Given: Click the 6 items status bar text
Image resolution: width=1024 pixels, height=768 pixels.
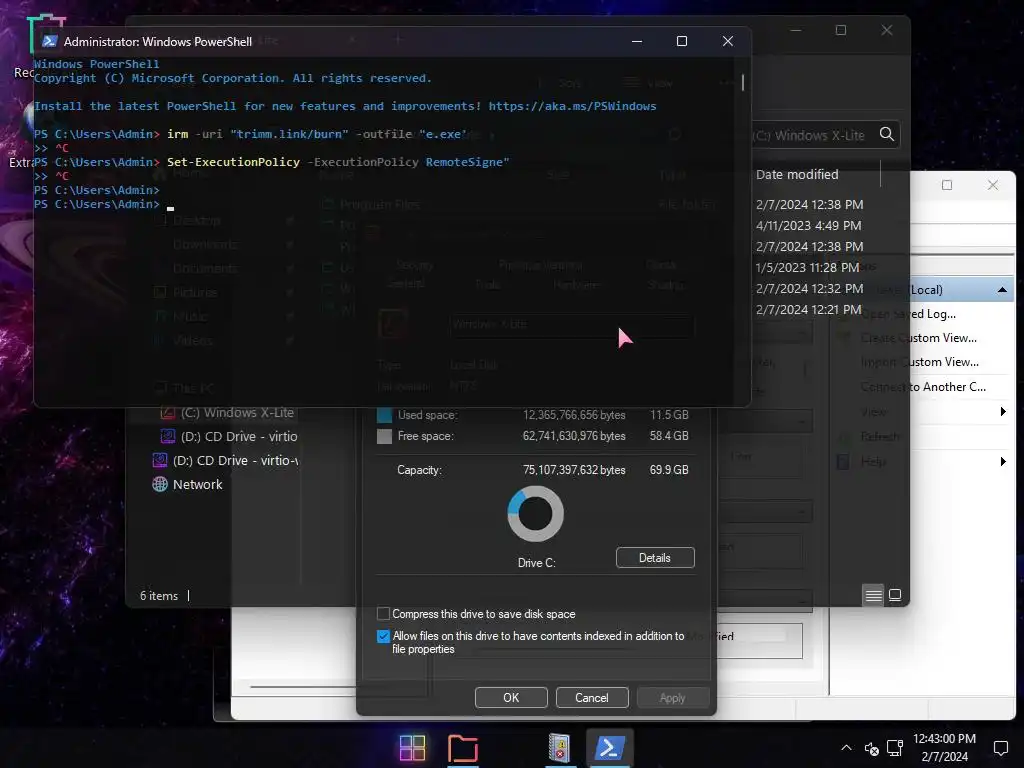Looking at the screenshot, I should 159,596.
